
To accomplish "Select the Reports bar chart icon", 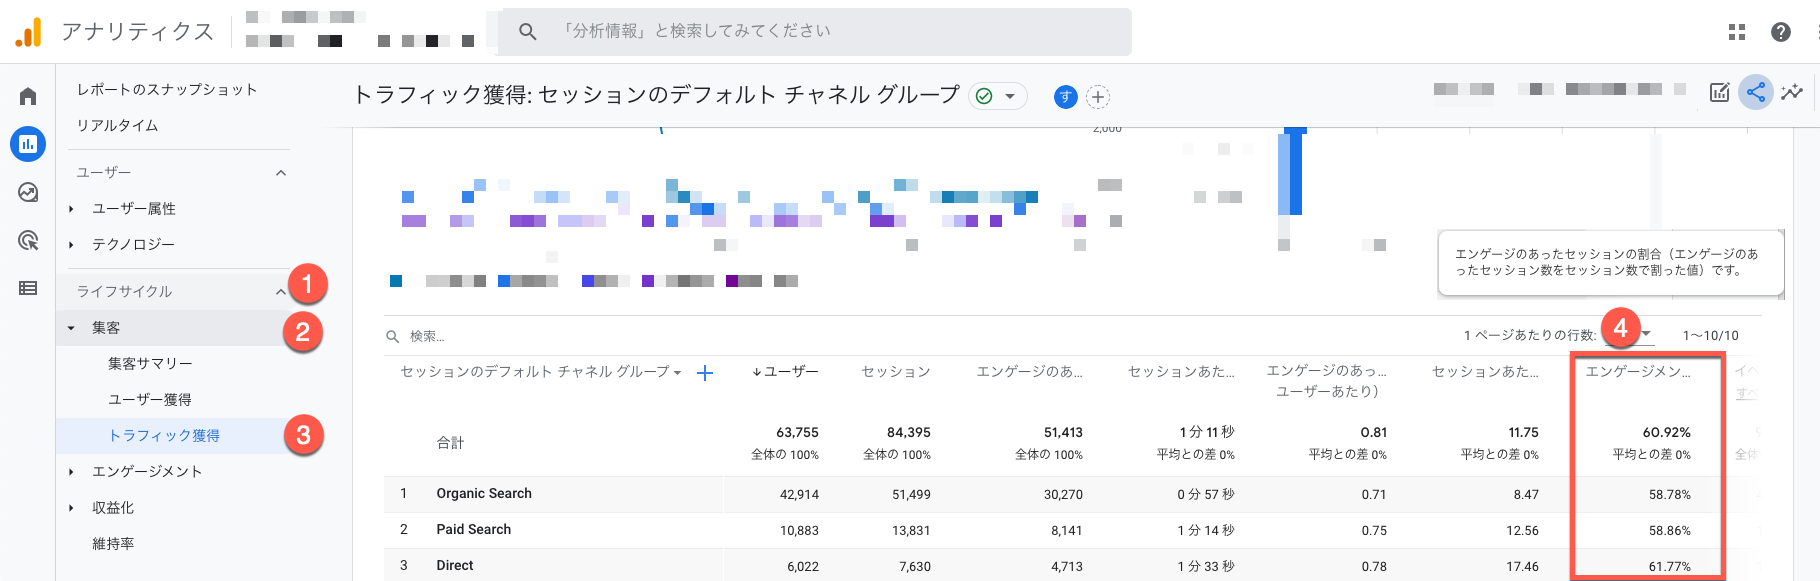I will point(28,144).
